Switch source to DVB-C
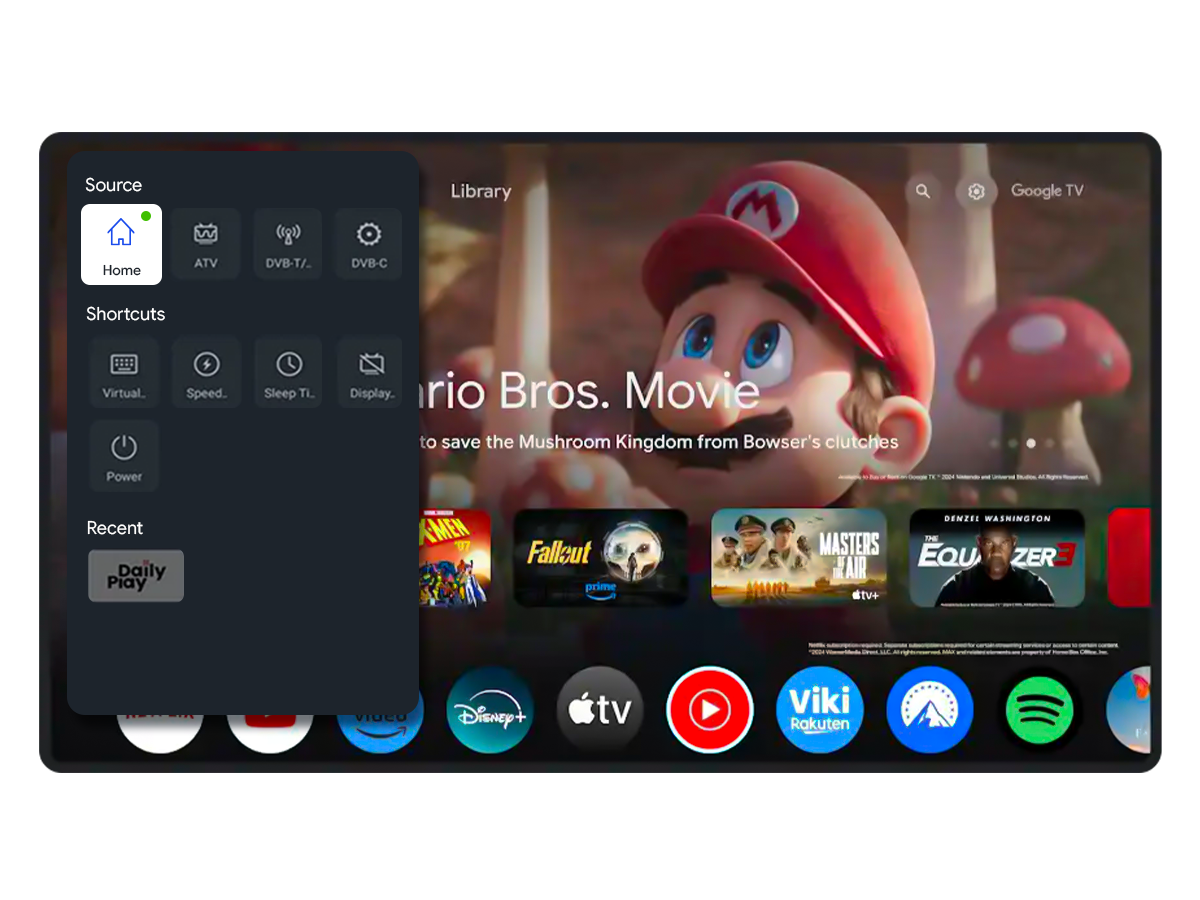Viewport: 1200px width, 900px height. (x=369, y=243)
